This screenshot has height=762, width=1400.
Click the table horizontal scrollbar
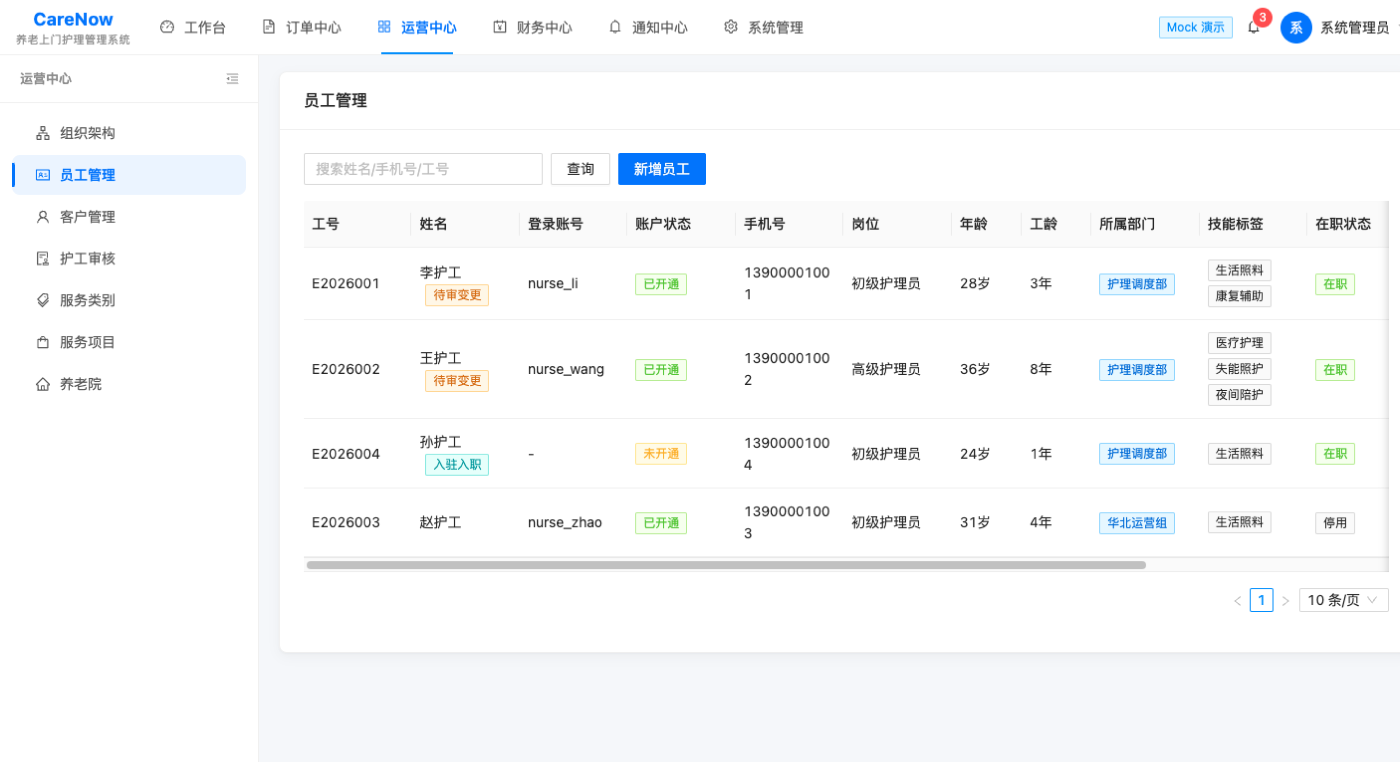pyautogui.click(x=726, y=565)
